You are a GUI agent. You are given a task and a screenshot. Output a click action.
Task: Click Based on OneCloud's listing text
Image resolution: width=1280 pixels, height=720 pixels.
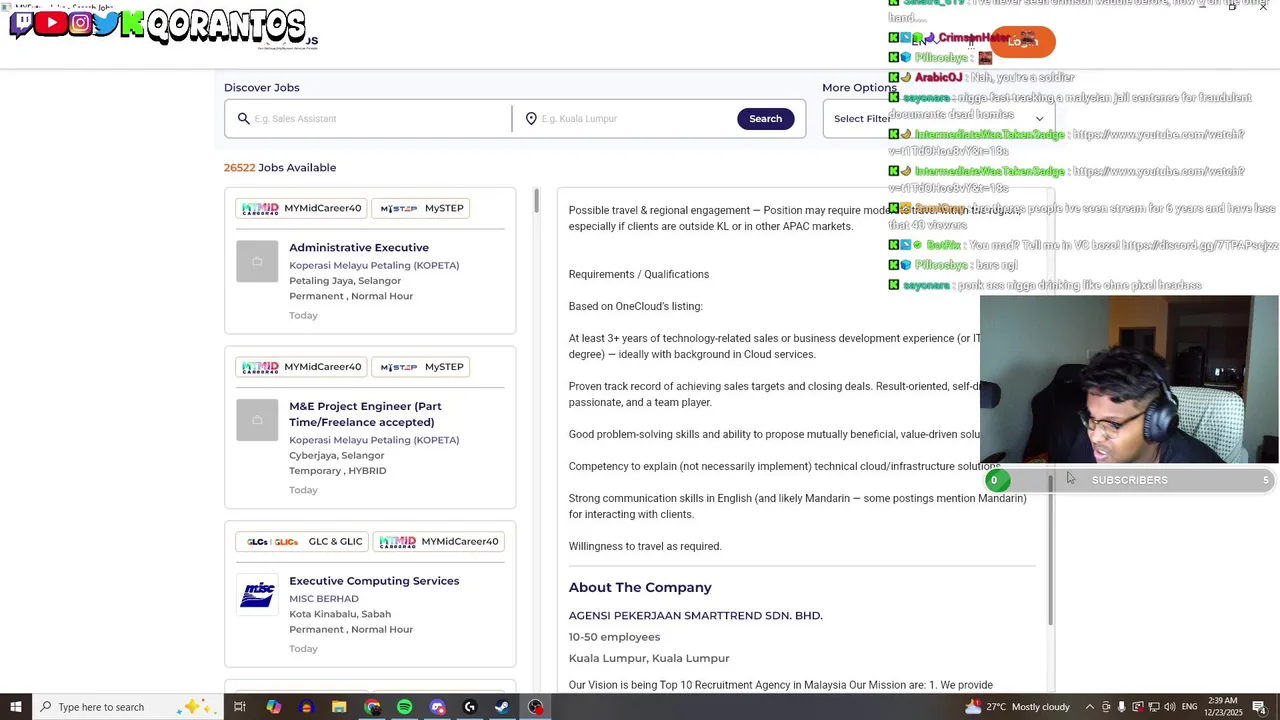636,306
